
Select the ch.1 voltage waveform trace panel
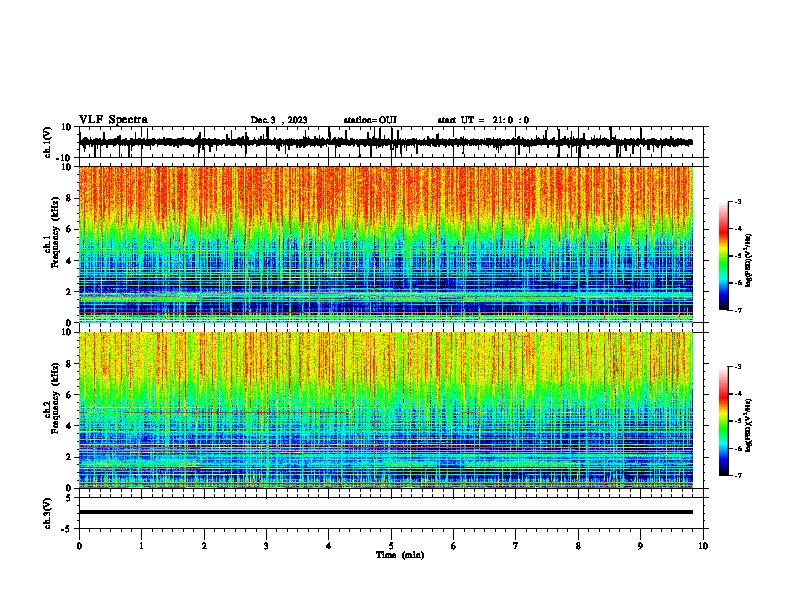391,142
